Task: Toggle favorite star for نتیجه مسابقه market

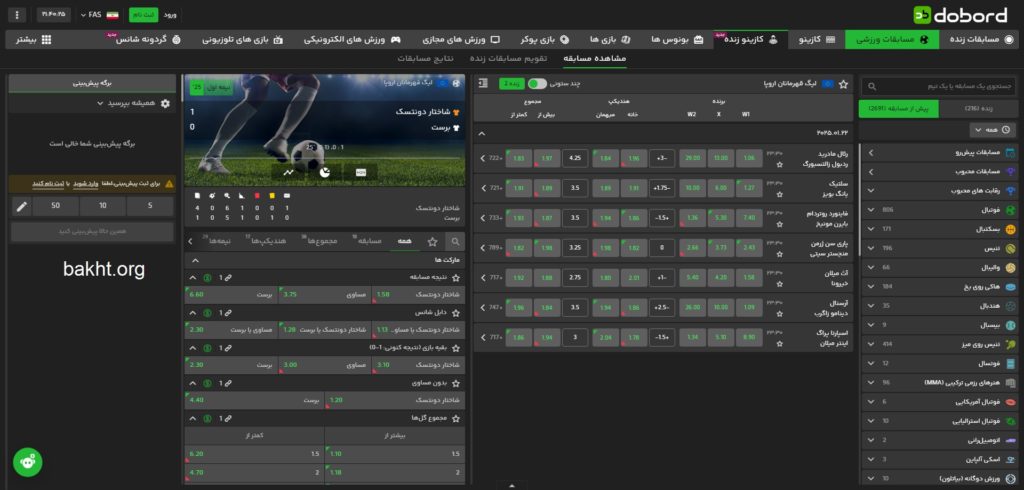Action: click(456, 277)
